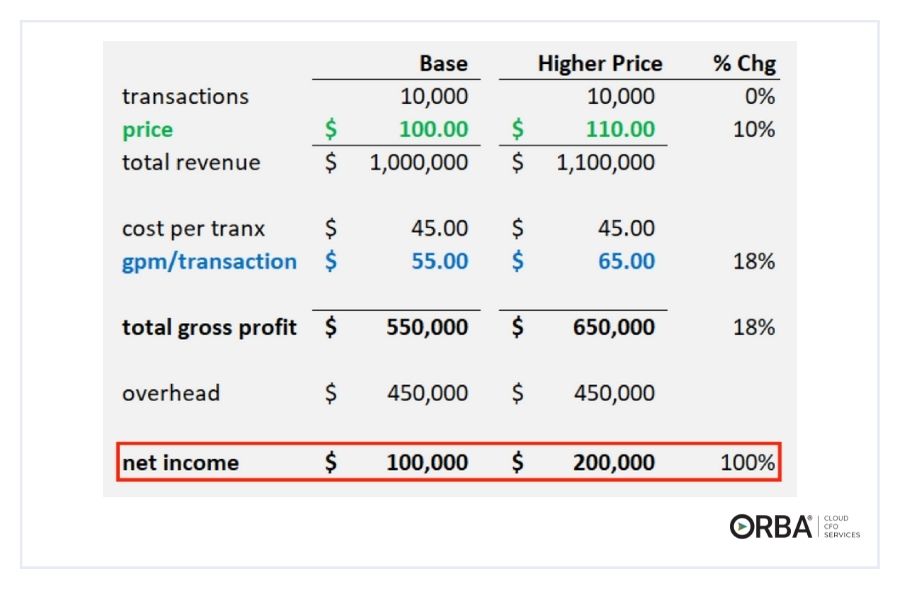900x600 pixels.
Task: Select the green price row label
Action: point(147,130)
